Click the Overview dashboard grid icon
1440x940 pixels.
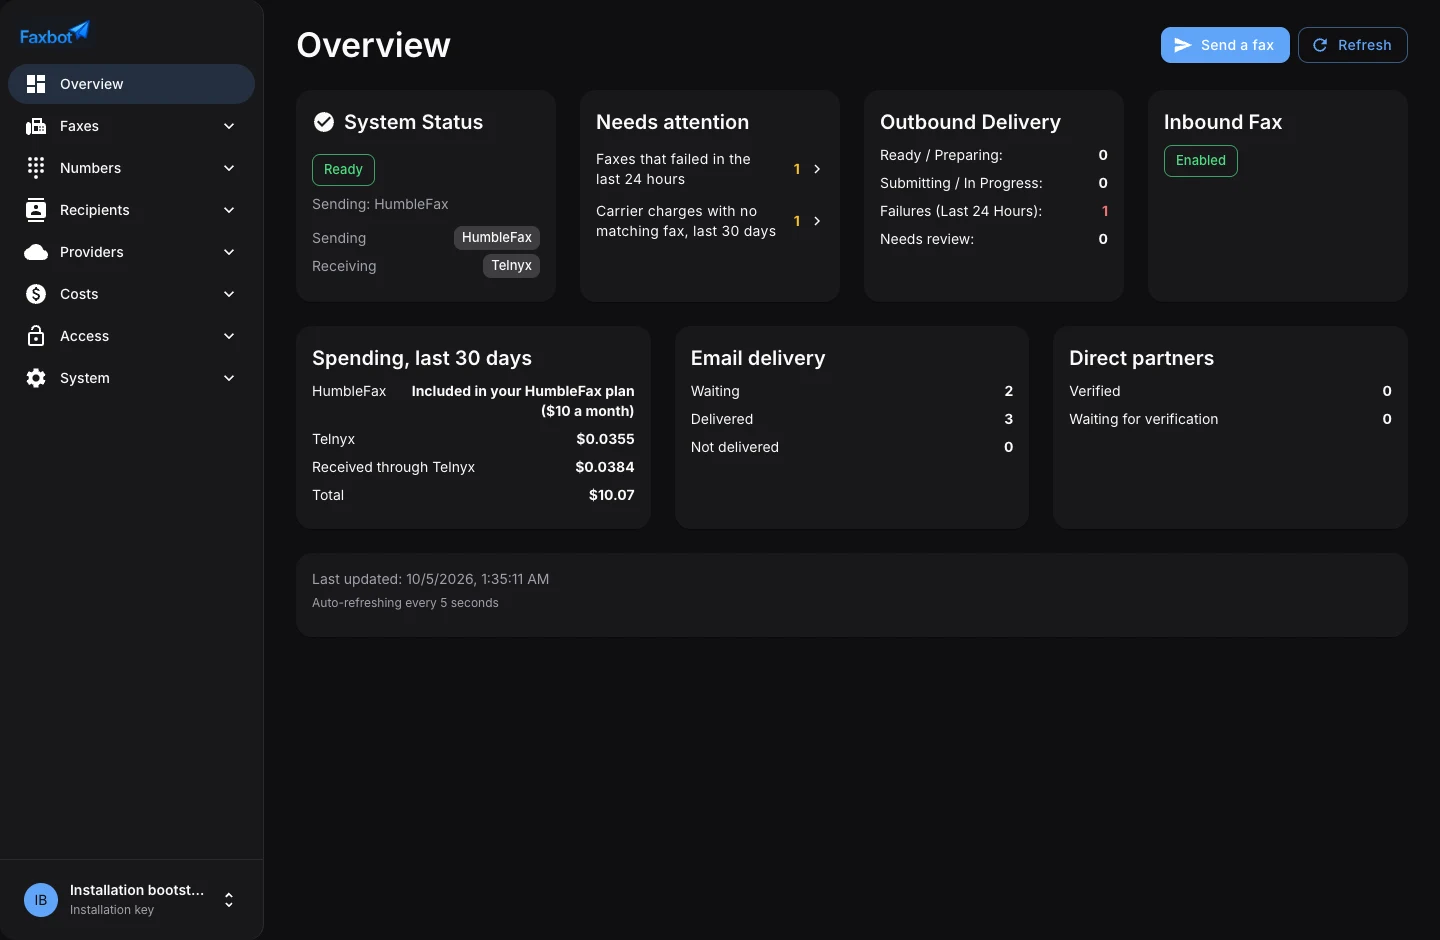[x=36, y=84]
